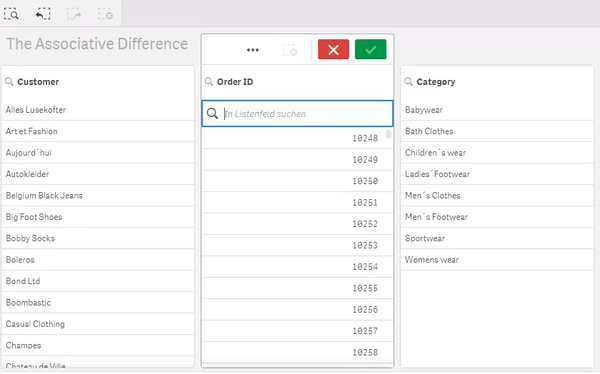Select customer Art et Fashion
Viewport: 600px width, 374px height.
98,131
